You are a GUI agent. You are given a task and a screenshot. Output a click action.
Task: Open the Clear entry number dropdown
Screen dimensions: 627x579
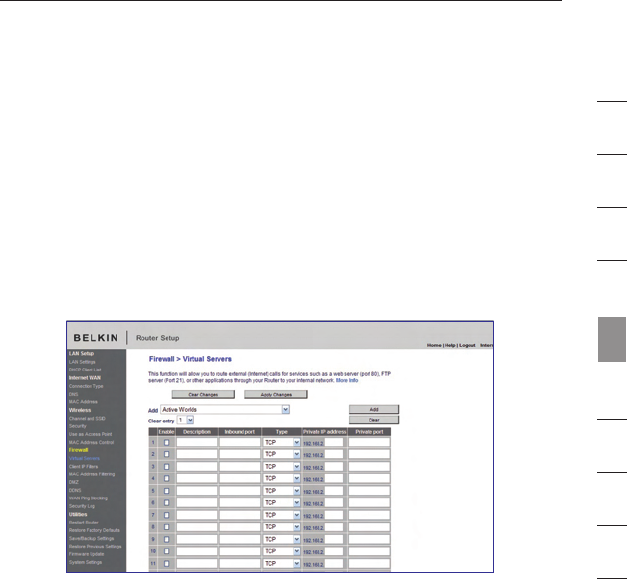pyautogui.click(x=186, y=420)
